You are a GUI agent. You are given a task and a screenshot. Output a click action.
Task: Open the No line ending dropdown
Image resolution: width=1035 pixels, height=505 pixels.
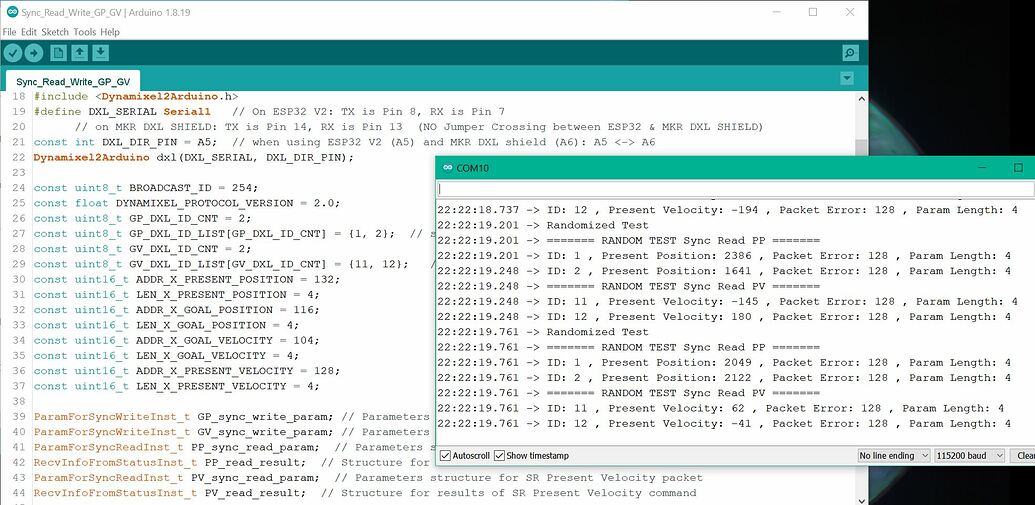point(893,456)
